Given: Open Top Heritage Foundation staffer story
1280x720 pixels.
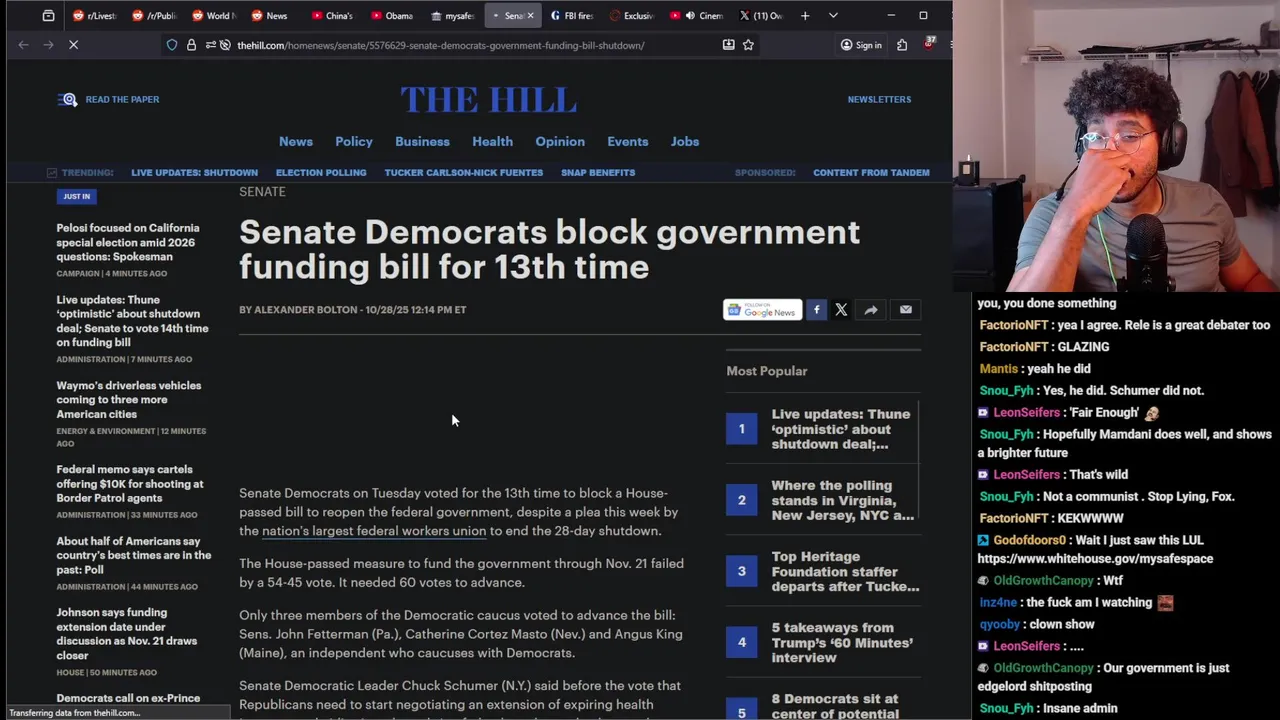Looking at the screenshot, I should (845, 571).
